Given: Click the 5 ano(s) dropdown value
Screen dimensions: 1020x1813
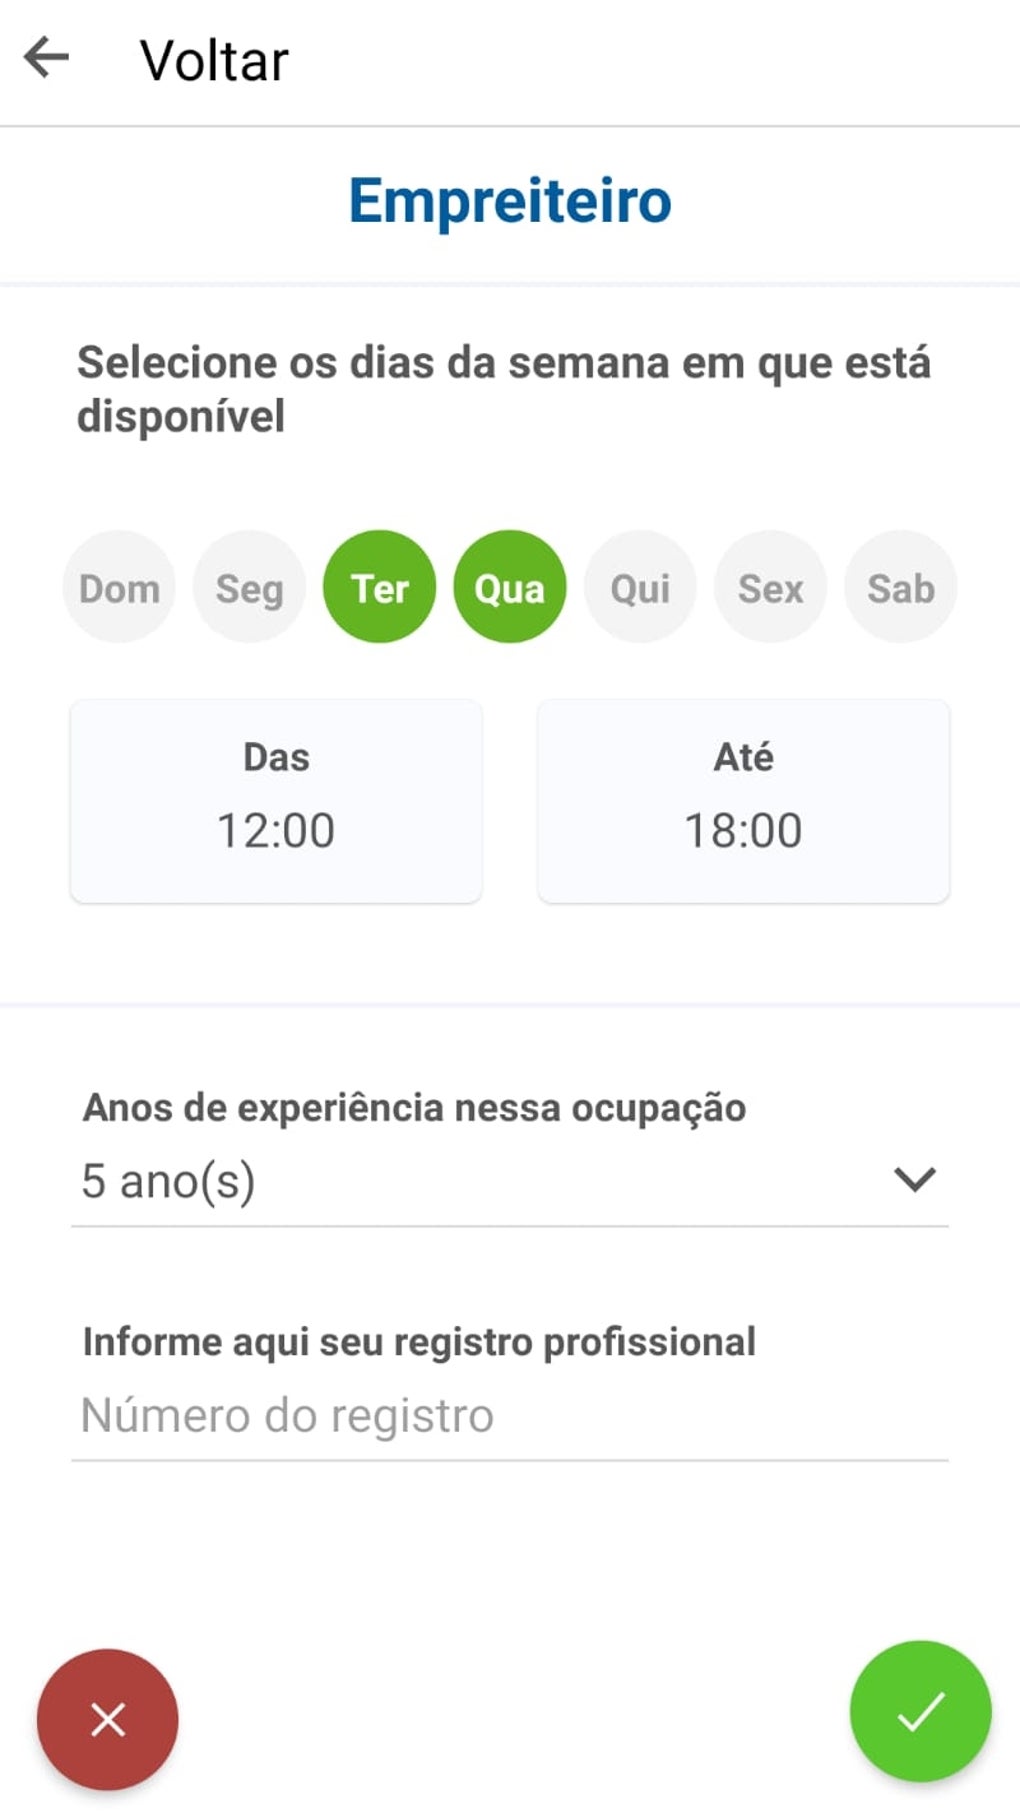Looking at the screenshot, I should pyautogui.click(x=168, y=1181).
